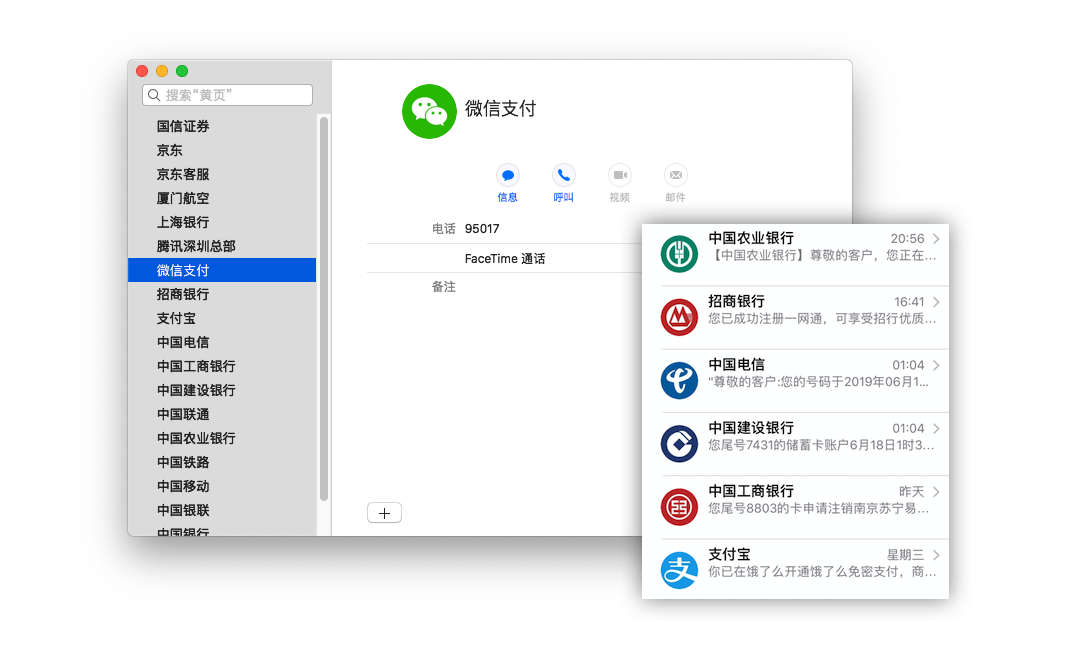Click the green WeChat Pay avatar
Image resolution: width=1082 pixels, height=661 pixels.
coord(429,111)
